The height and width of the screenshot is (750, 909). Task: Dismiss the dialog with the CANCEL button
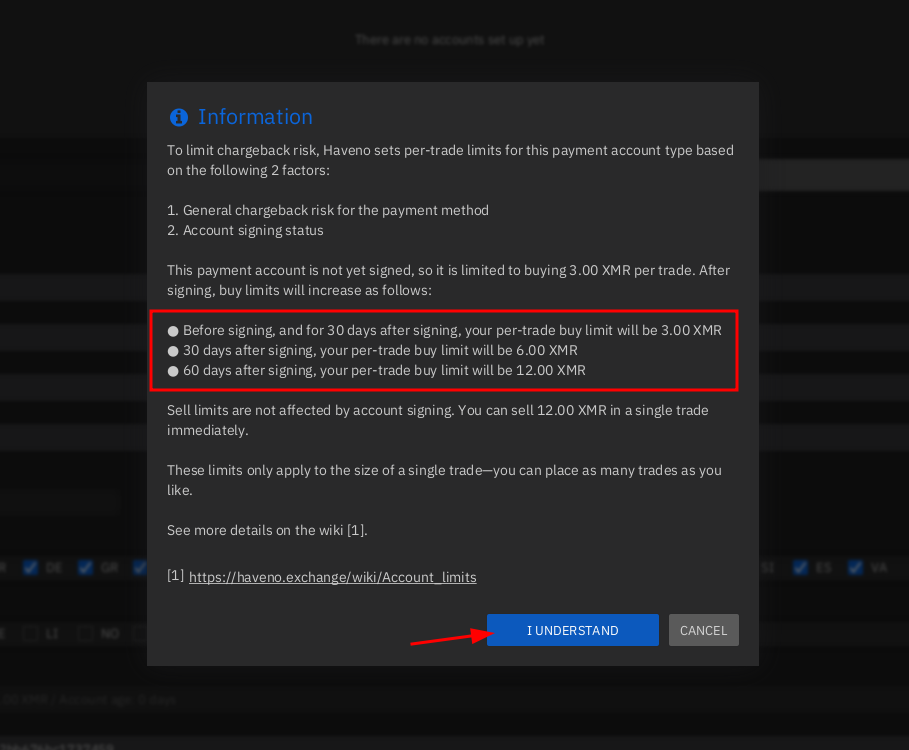click(703, 630)
